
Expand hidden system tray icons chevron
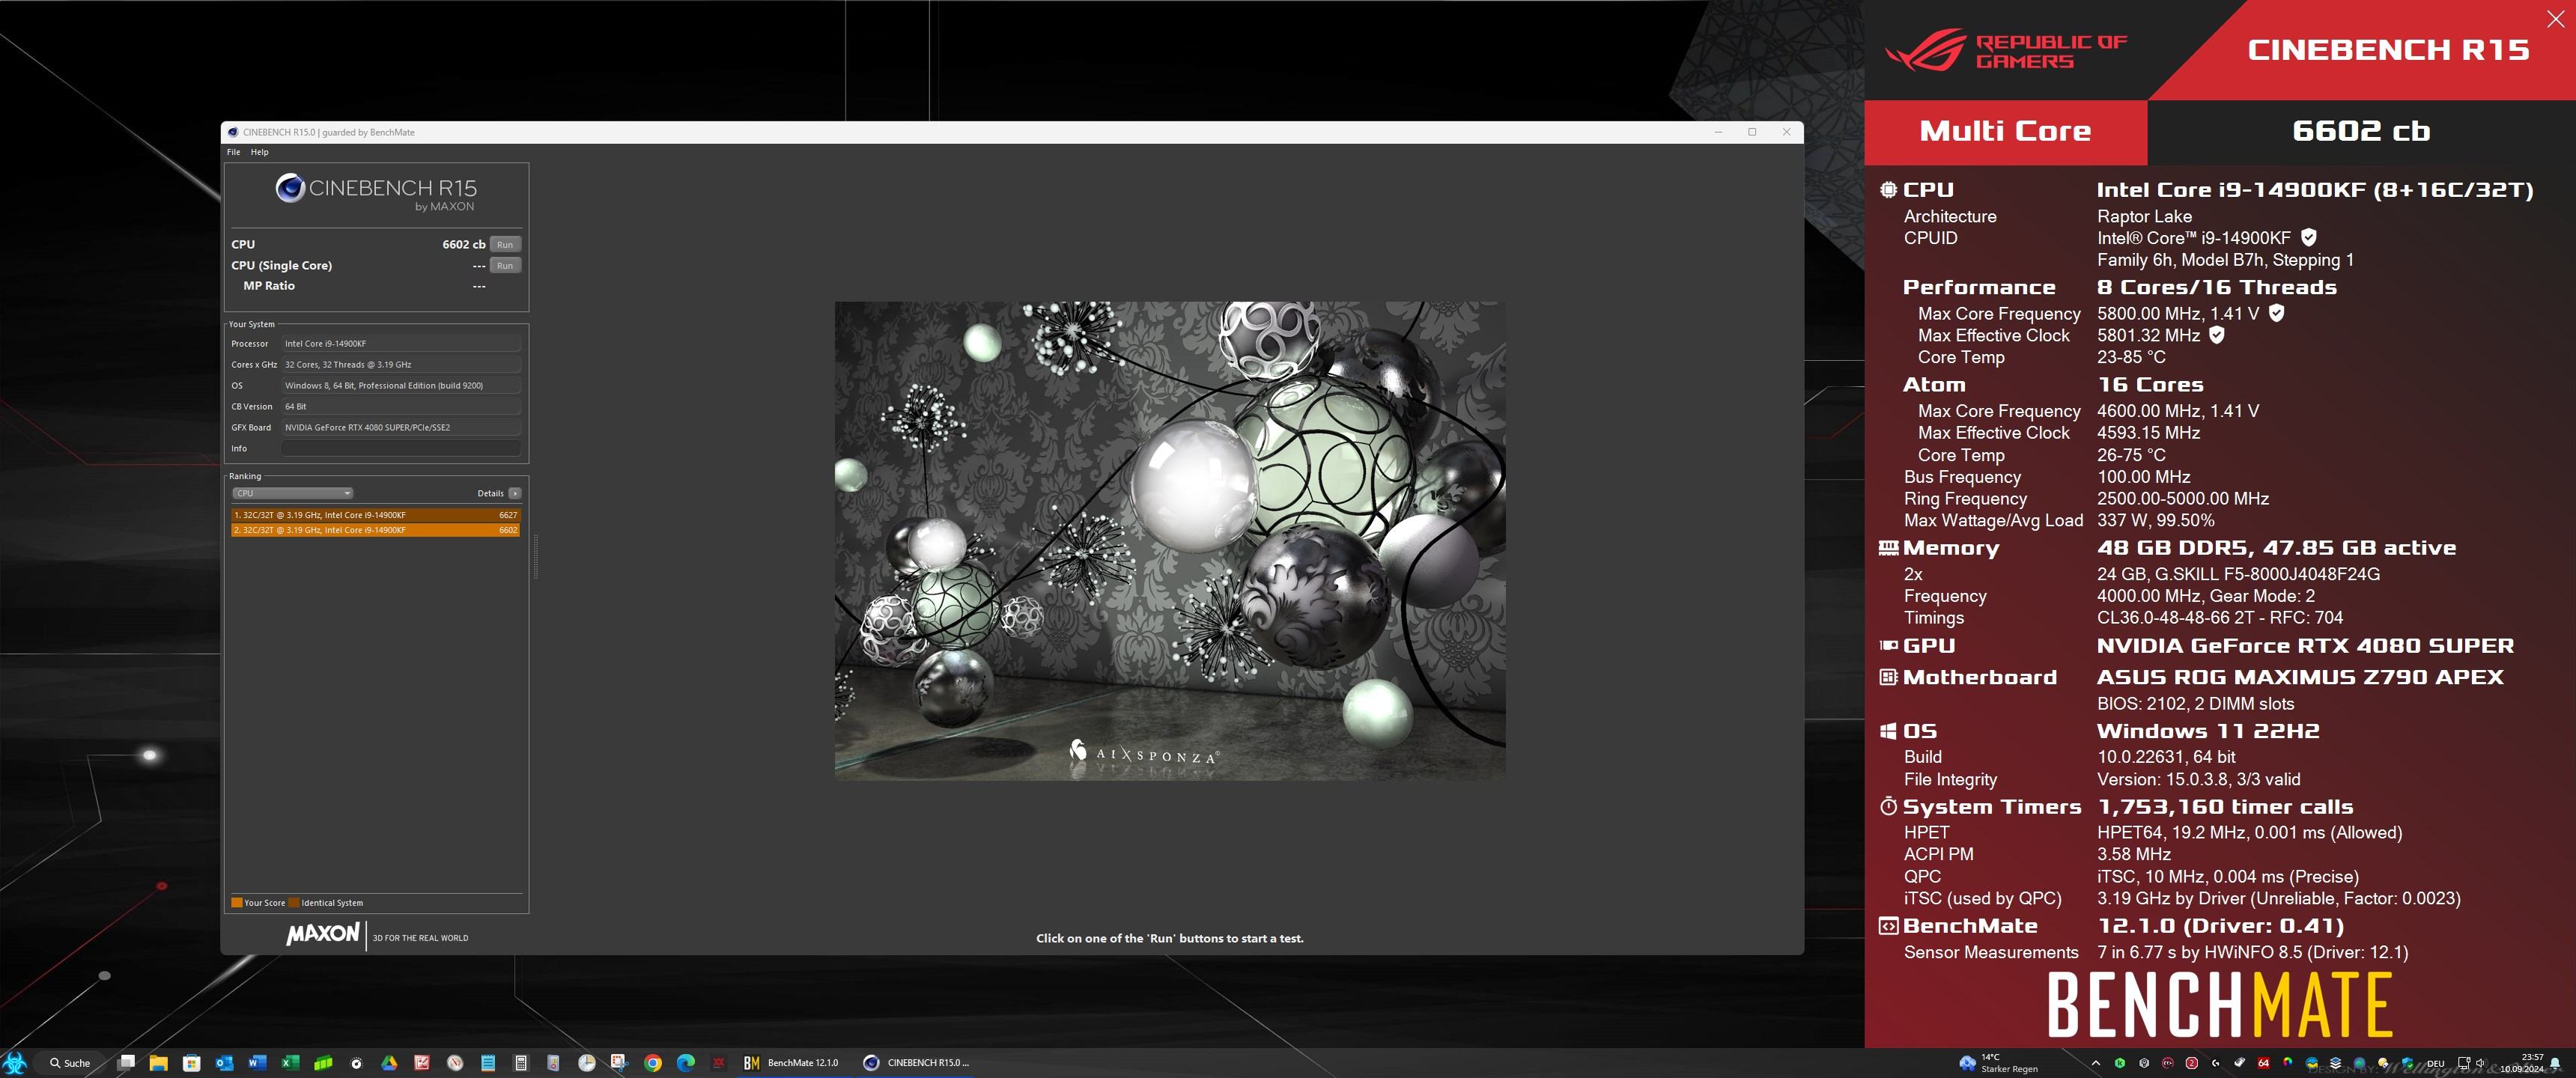click(x=2096, y=1064)
